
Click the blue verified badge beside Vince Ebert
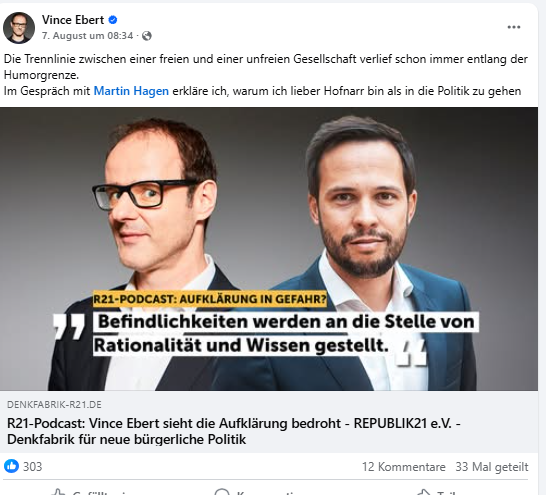tap(113, 20)
